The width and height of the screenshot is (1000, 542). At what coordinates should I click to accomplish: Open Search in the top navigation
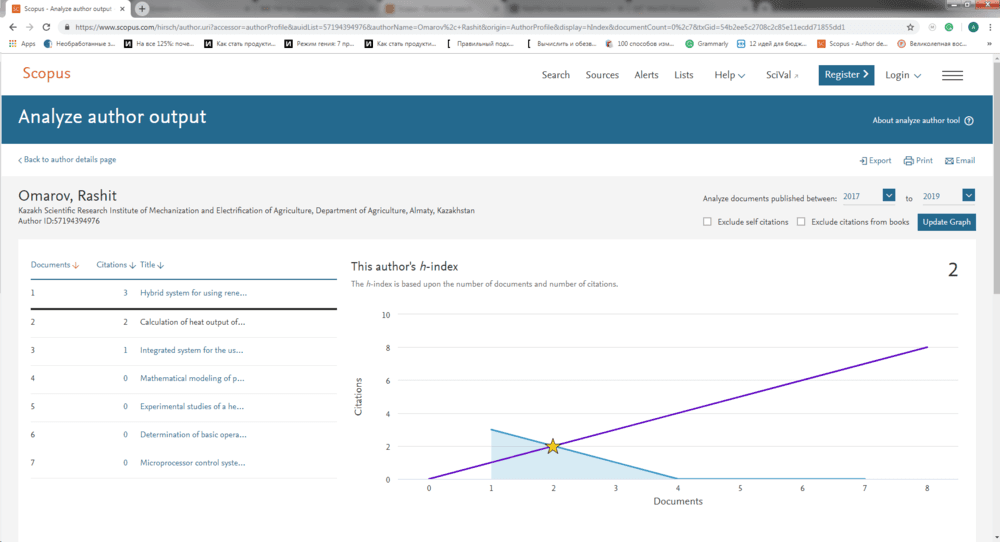[555, 75]
